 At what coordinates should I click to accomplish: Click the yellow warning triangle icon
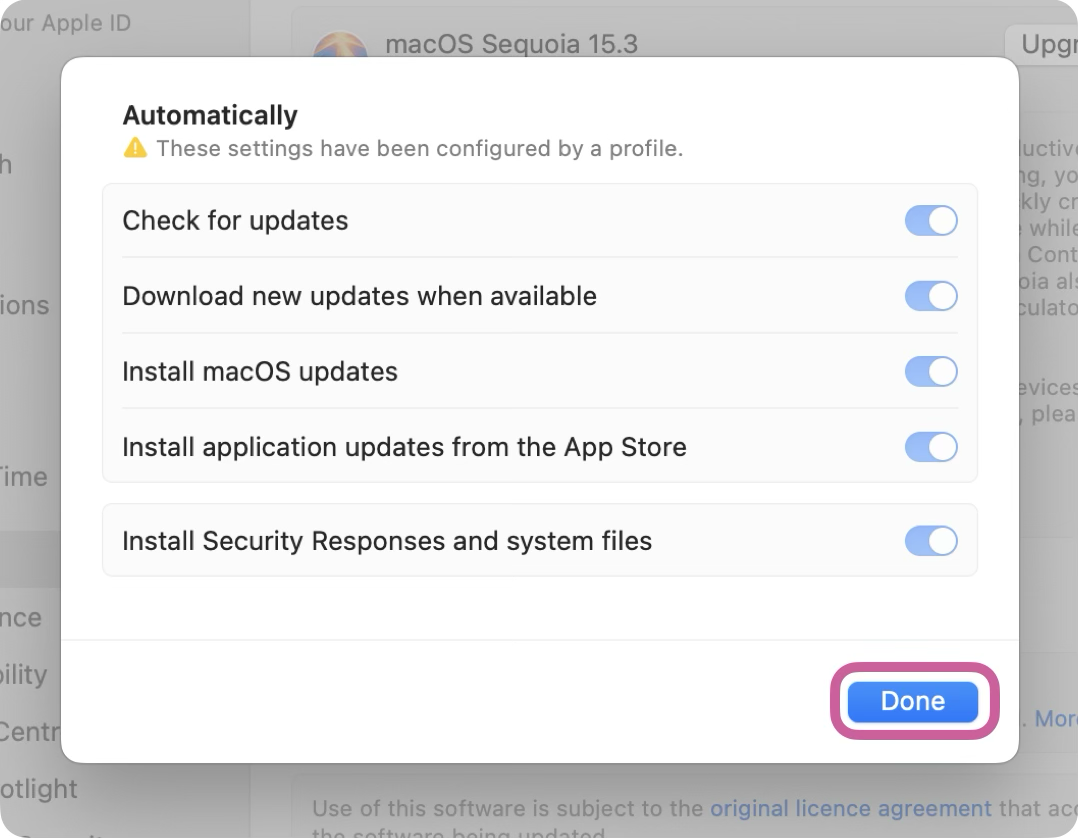click(135, 148)
